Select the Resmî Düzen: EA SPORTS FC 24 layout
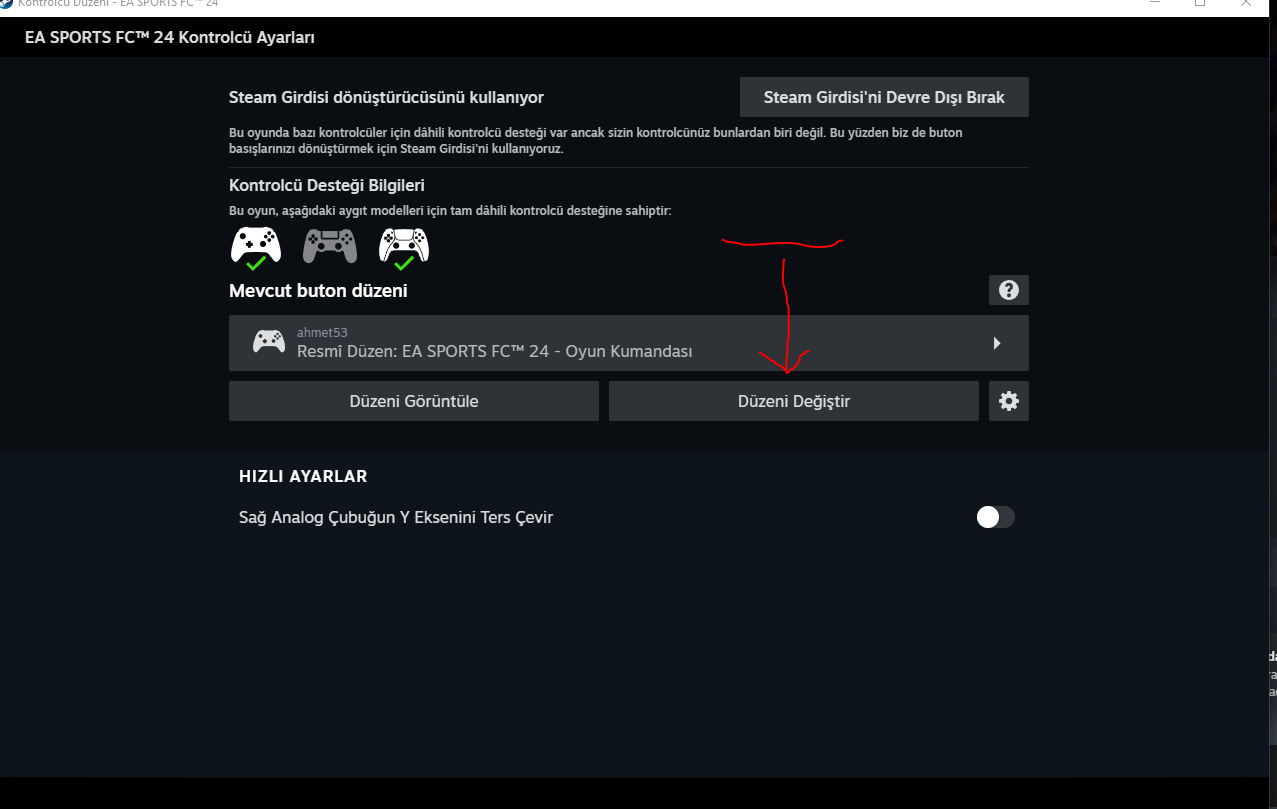This screenshot has width=1277, height=809. click(x=629, y=343)
